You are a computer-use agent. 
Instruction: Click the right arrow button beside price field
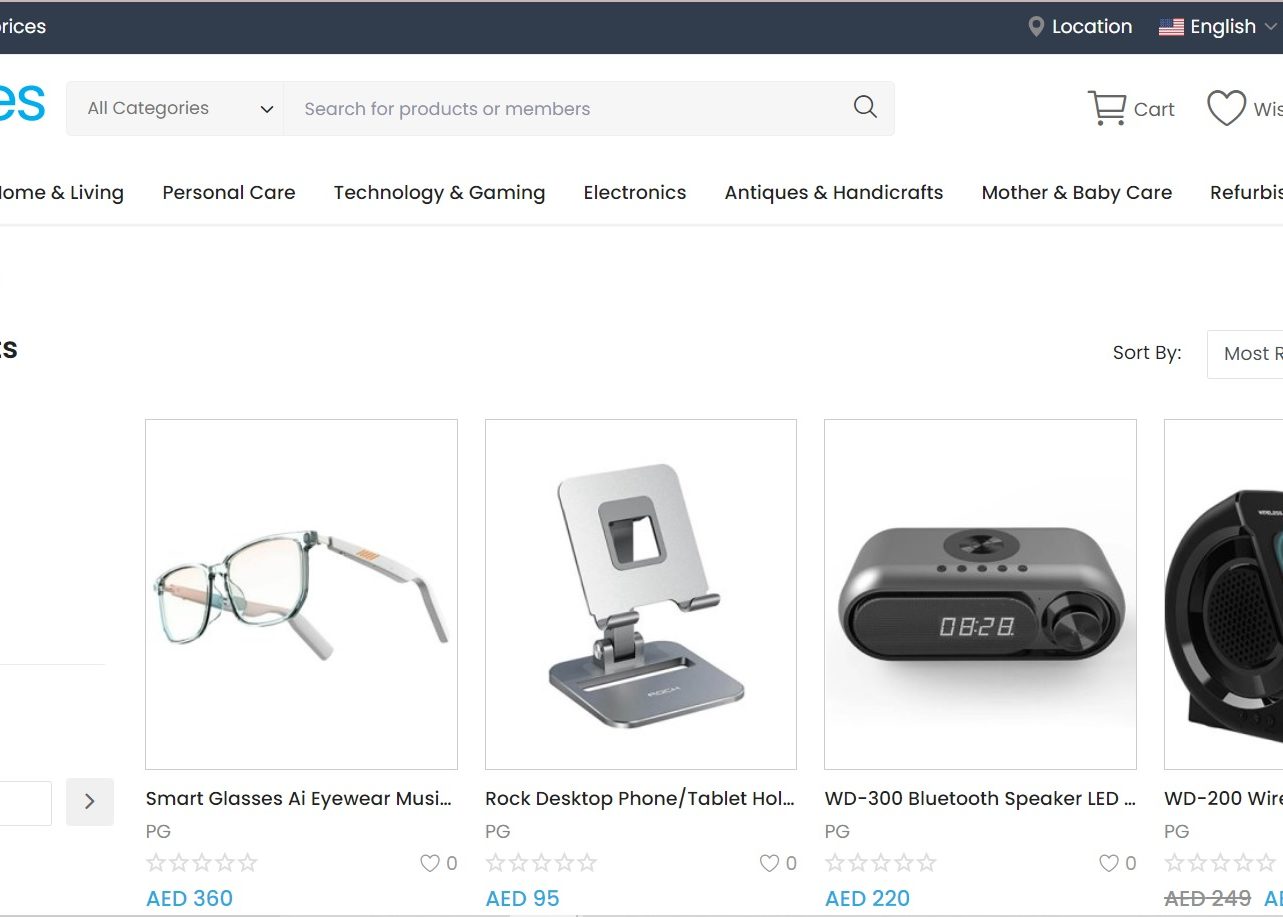pyautogui.click(x=90, y=802)
